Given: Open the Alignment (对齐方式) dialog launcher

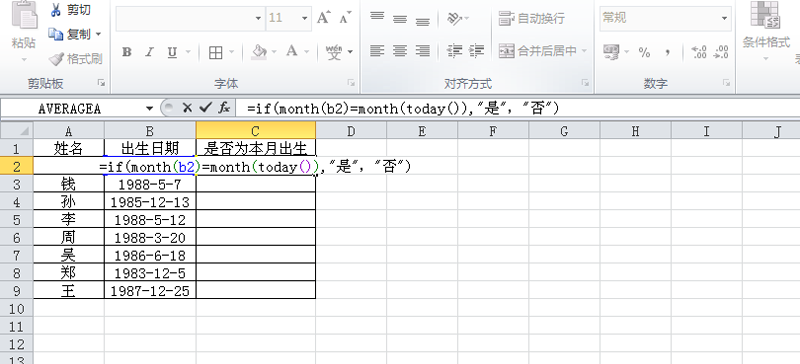Looking at the screenshot, I should [585, 83].
